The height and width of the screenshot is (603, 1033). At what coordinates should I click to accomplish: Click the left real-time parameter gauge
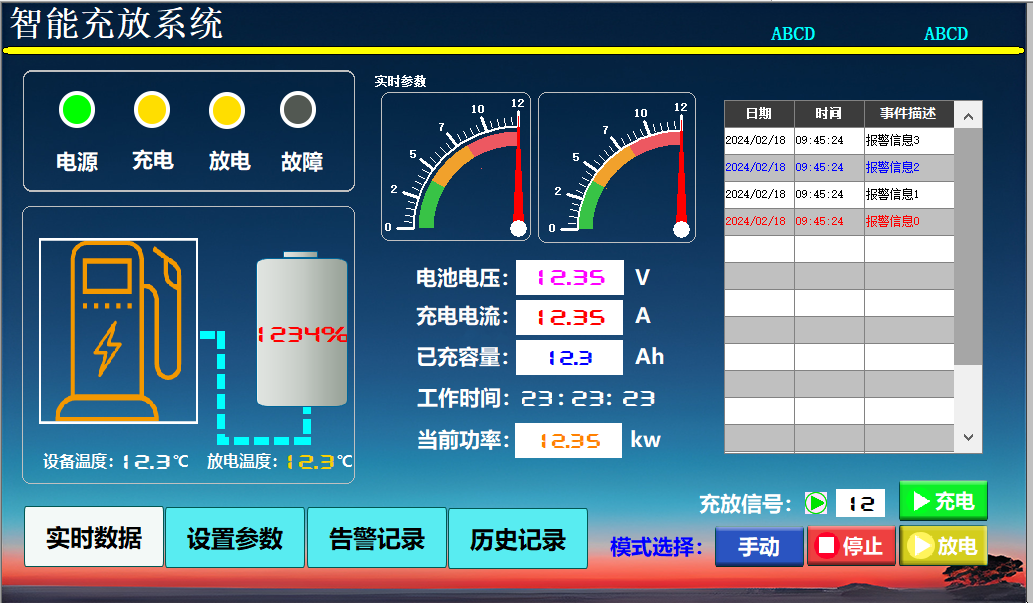point(455,165)
